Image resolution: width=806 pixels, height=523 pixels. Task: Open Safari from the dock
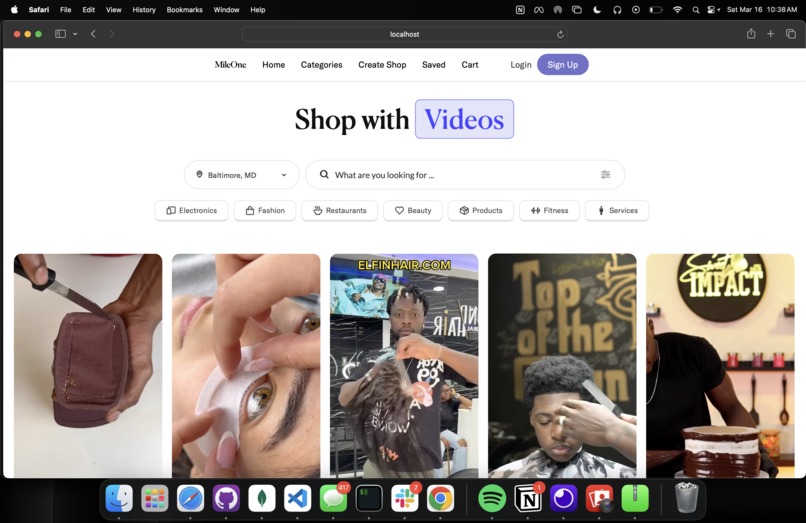pos(190,498)
